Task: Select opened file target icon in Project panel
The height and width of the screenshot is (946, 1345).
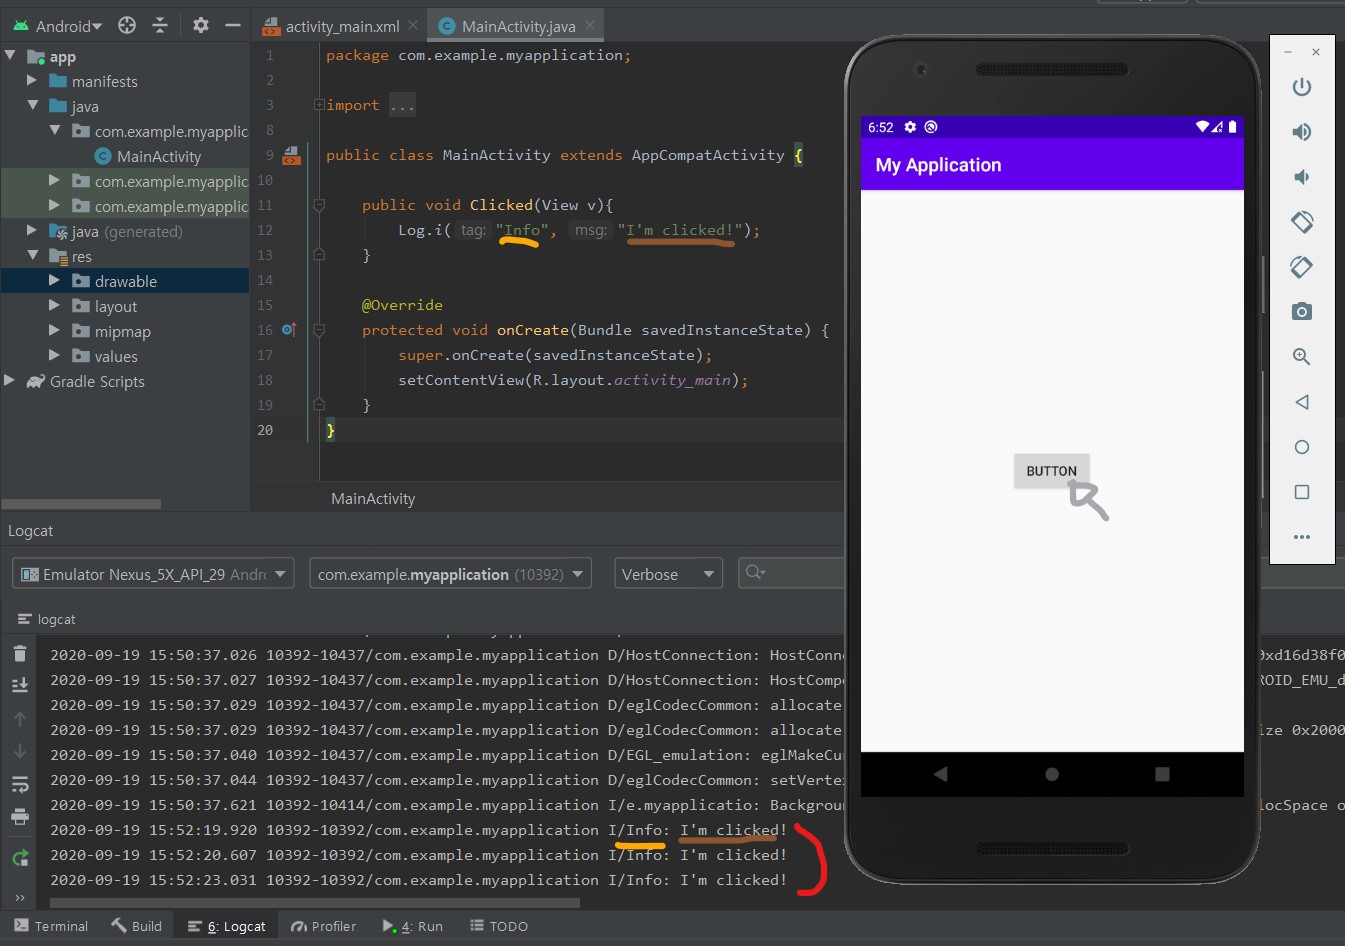Action: (x=127, y=25)
